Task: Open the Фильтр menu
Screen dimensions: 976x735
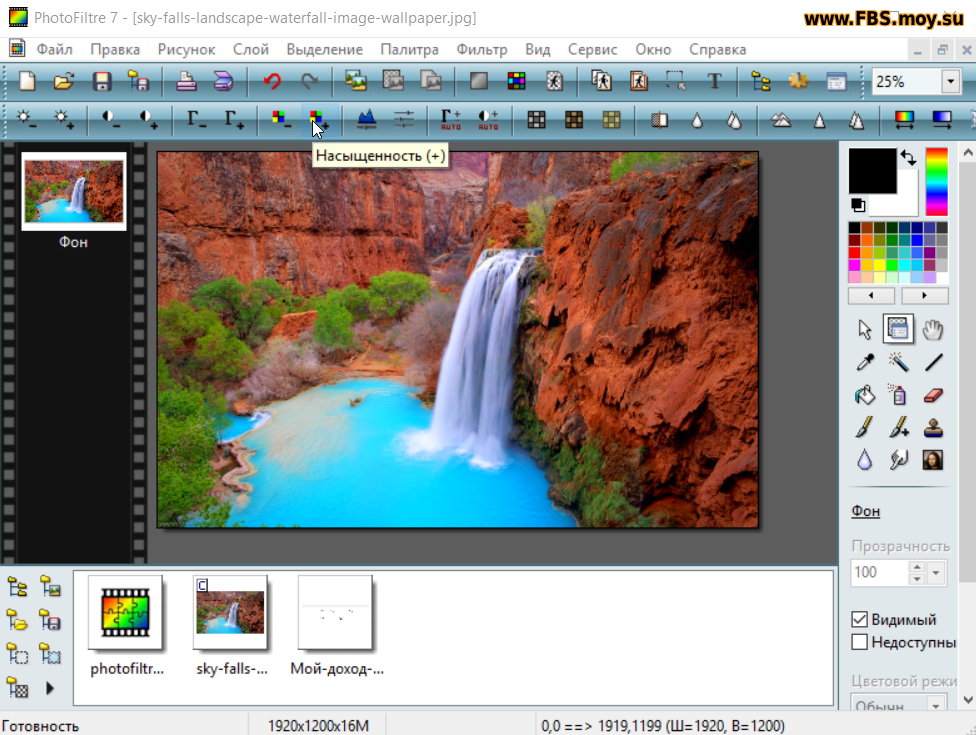Action: (482, 50)
